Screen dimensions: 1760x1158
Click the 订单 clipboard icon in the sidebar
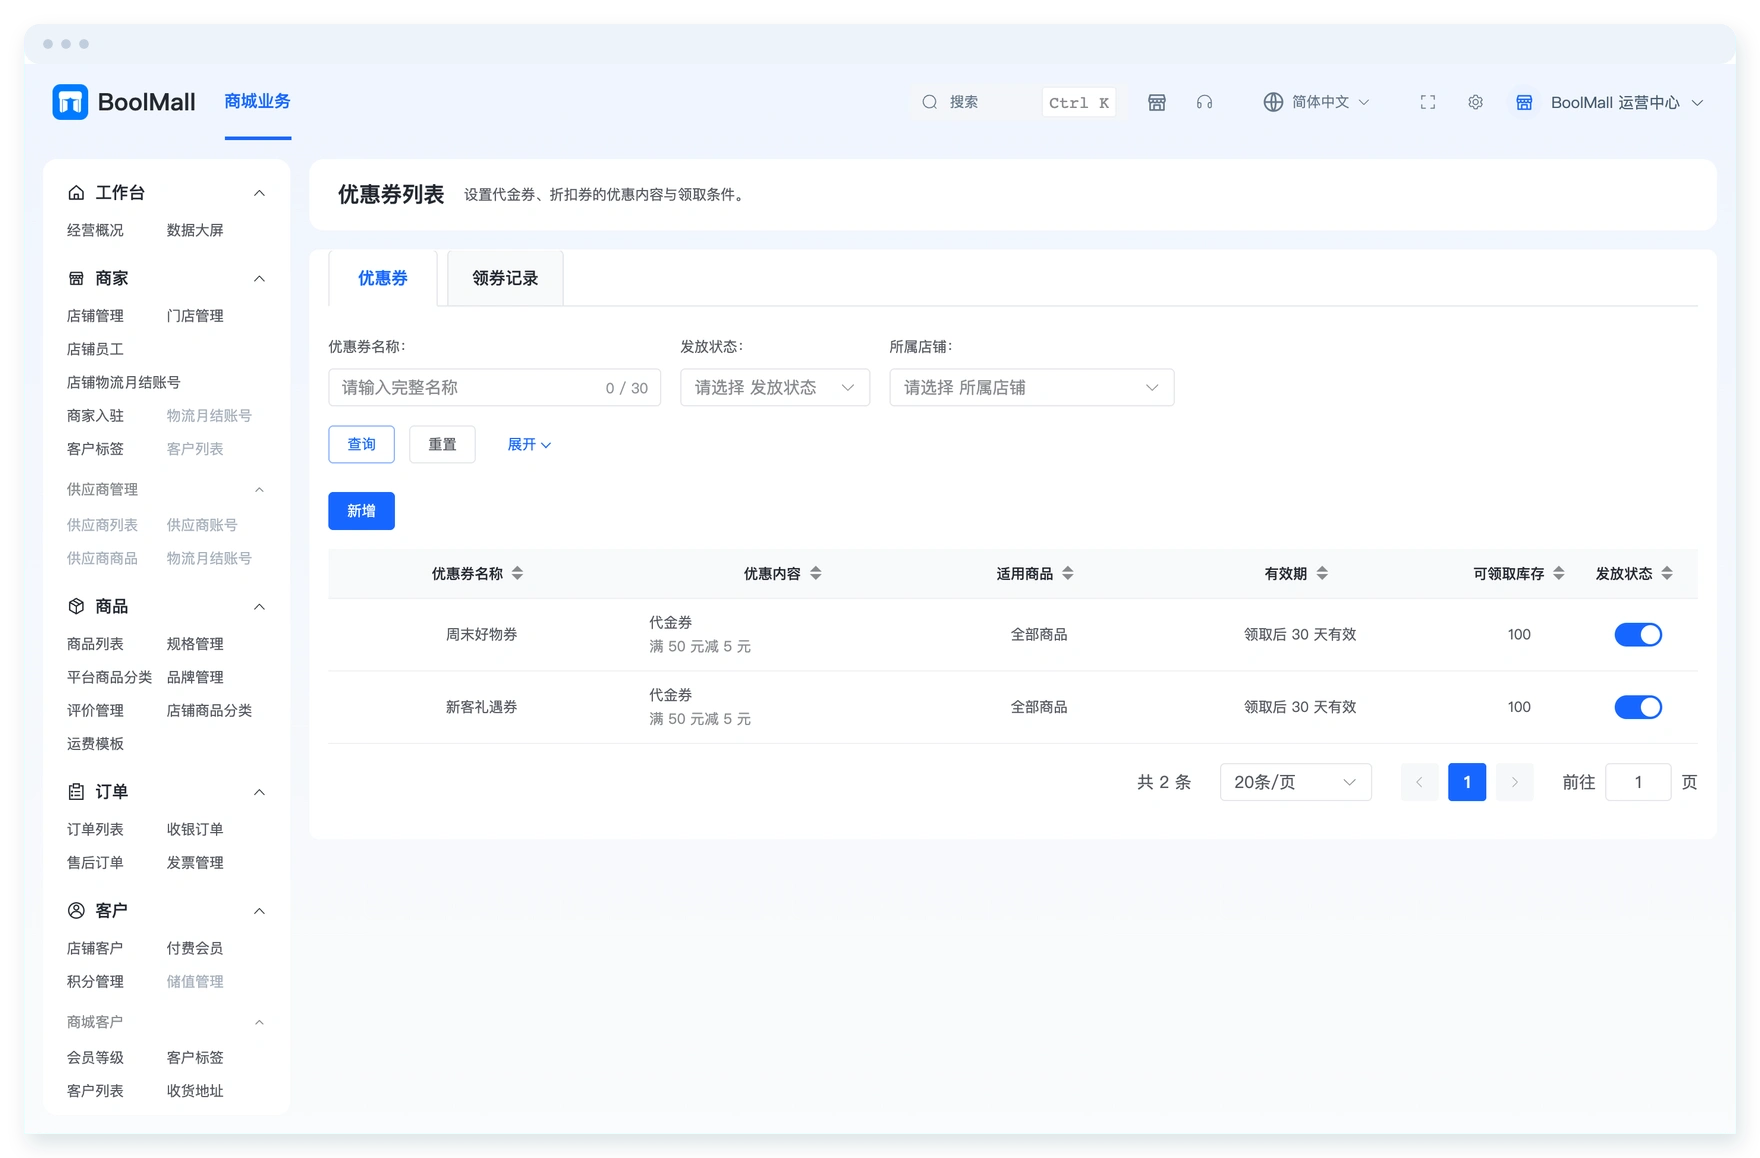pos(76,791)
